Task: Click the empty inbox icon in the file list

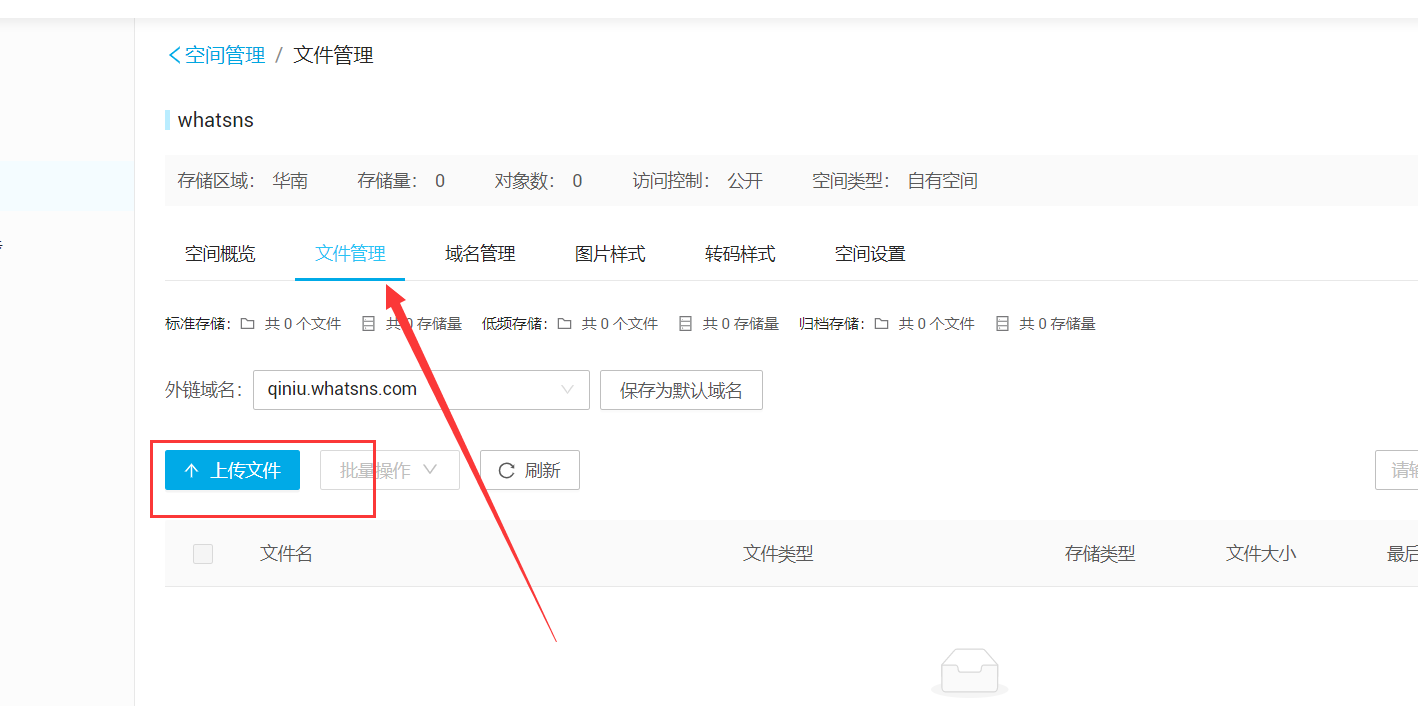Action: tap(969, 672)
